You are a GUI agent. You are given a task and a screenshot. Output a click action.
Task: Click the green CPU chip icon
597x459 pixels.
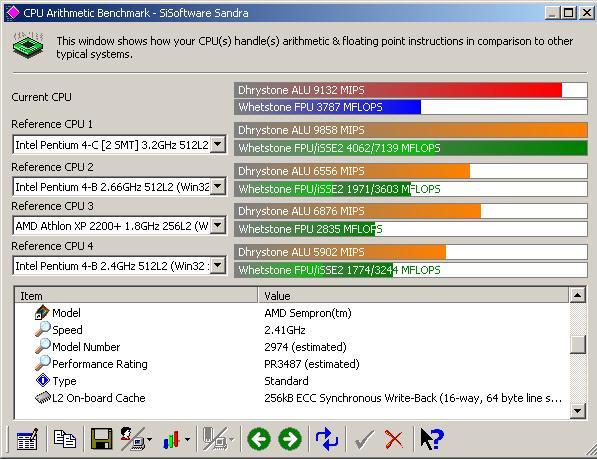pos(28,46)
